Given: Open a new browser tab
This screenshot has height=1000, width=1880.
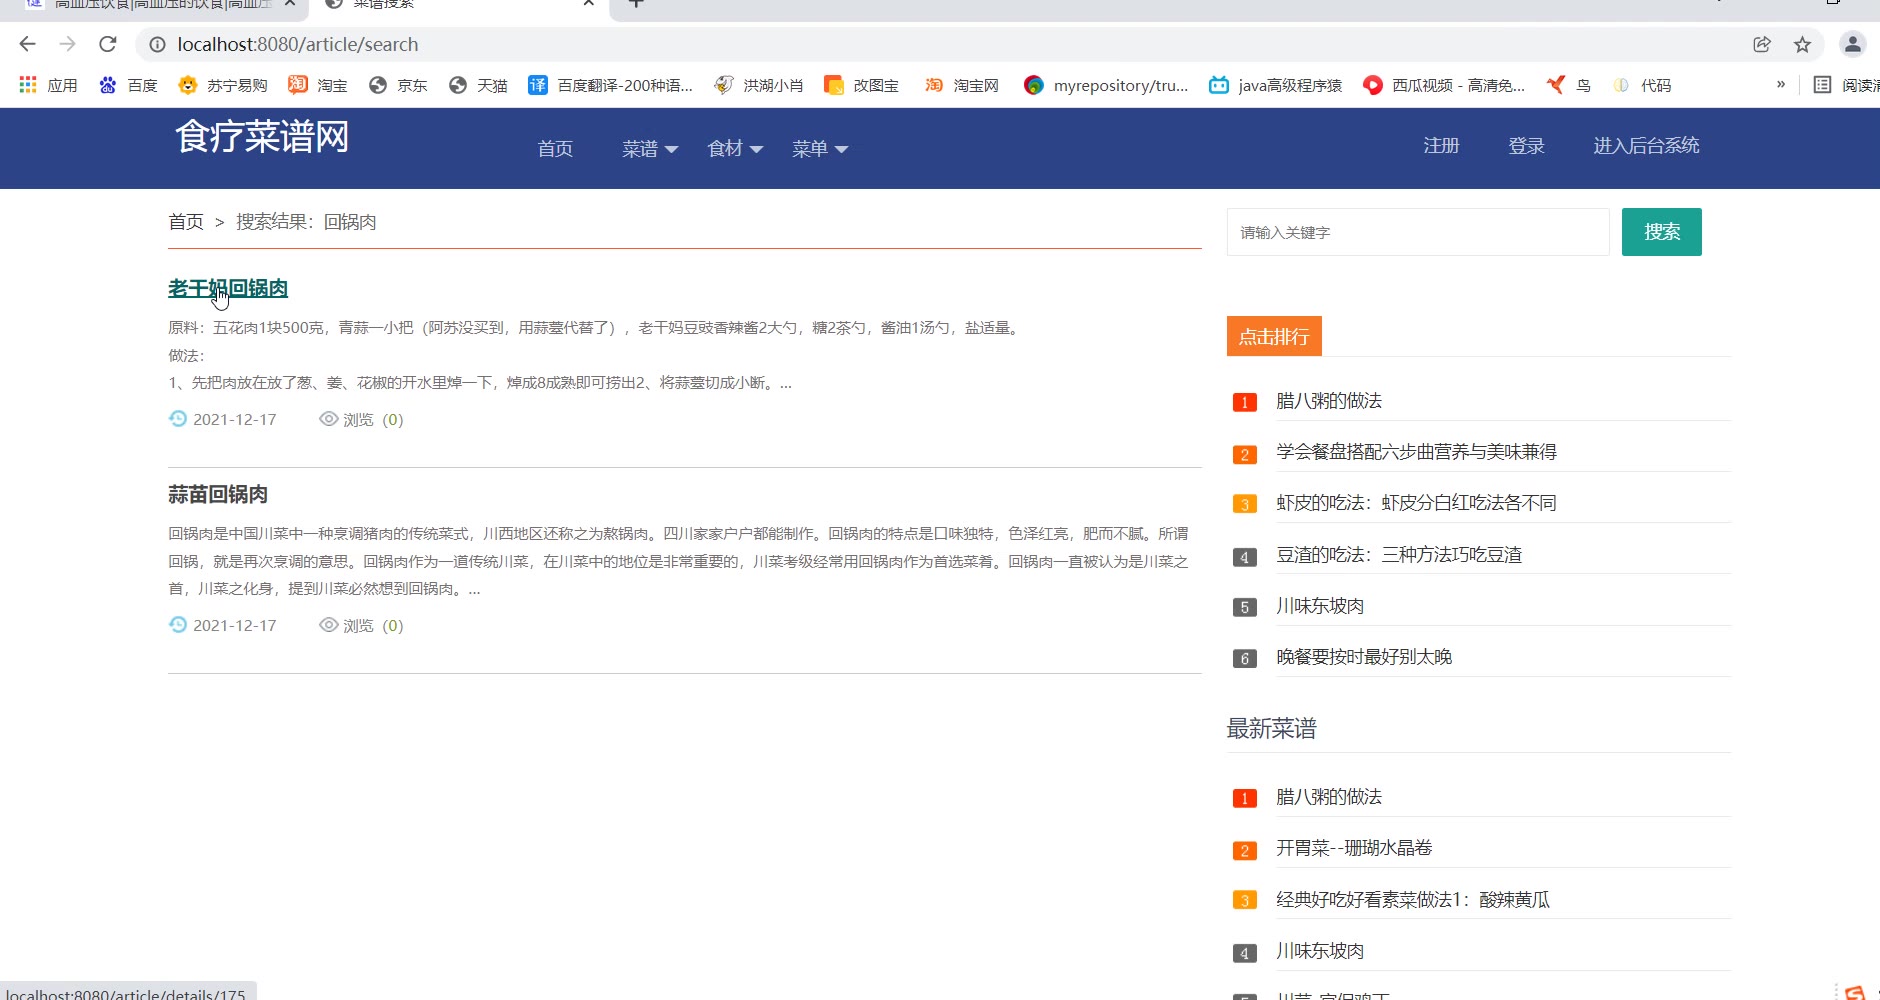Looking at the screenshot, I should [x=636, y=3].
